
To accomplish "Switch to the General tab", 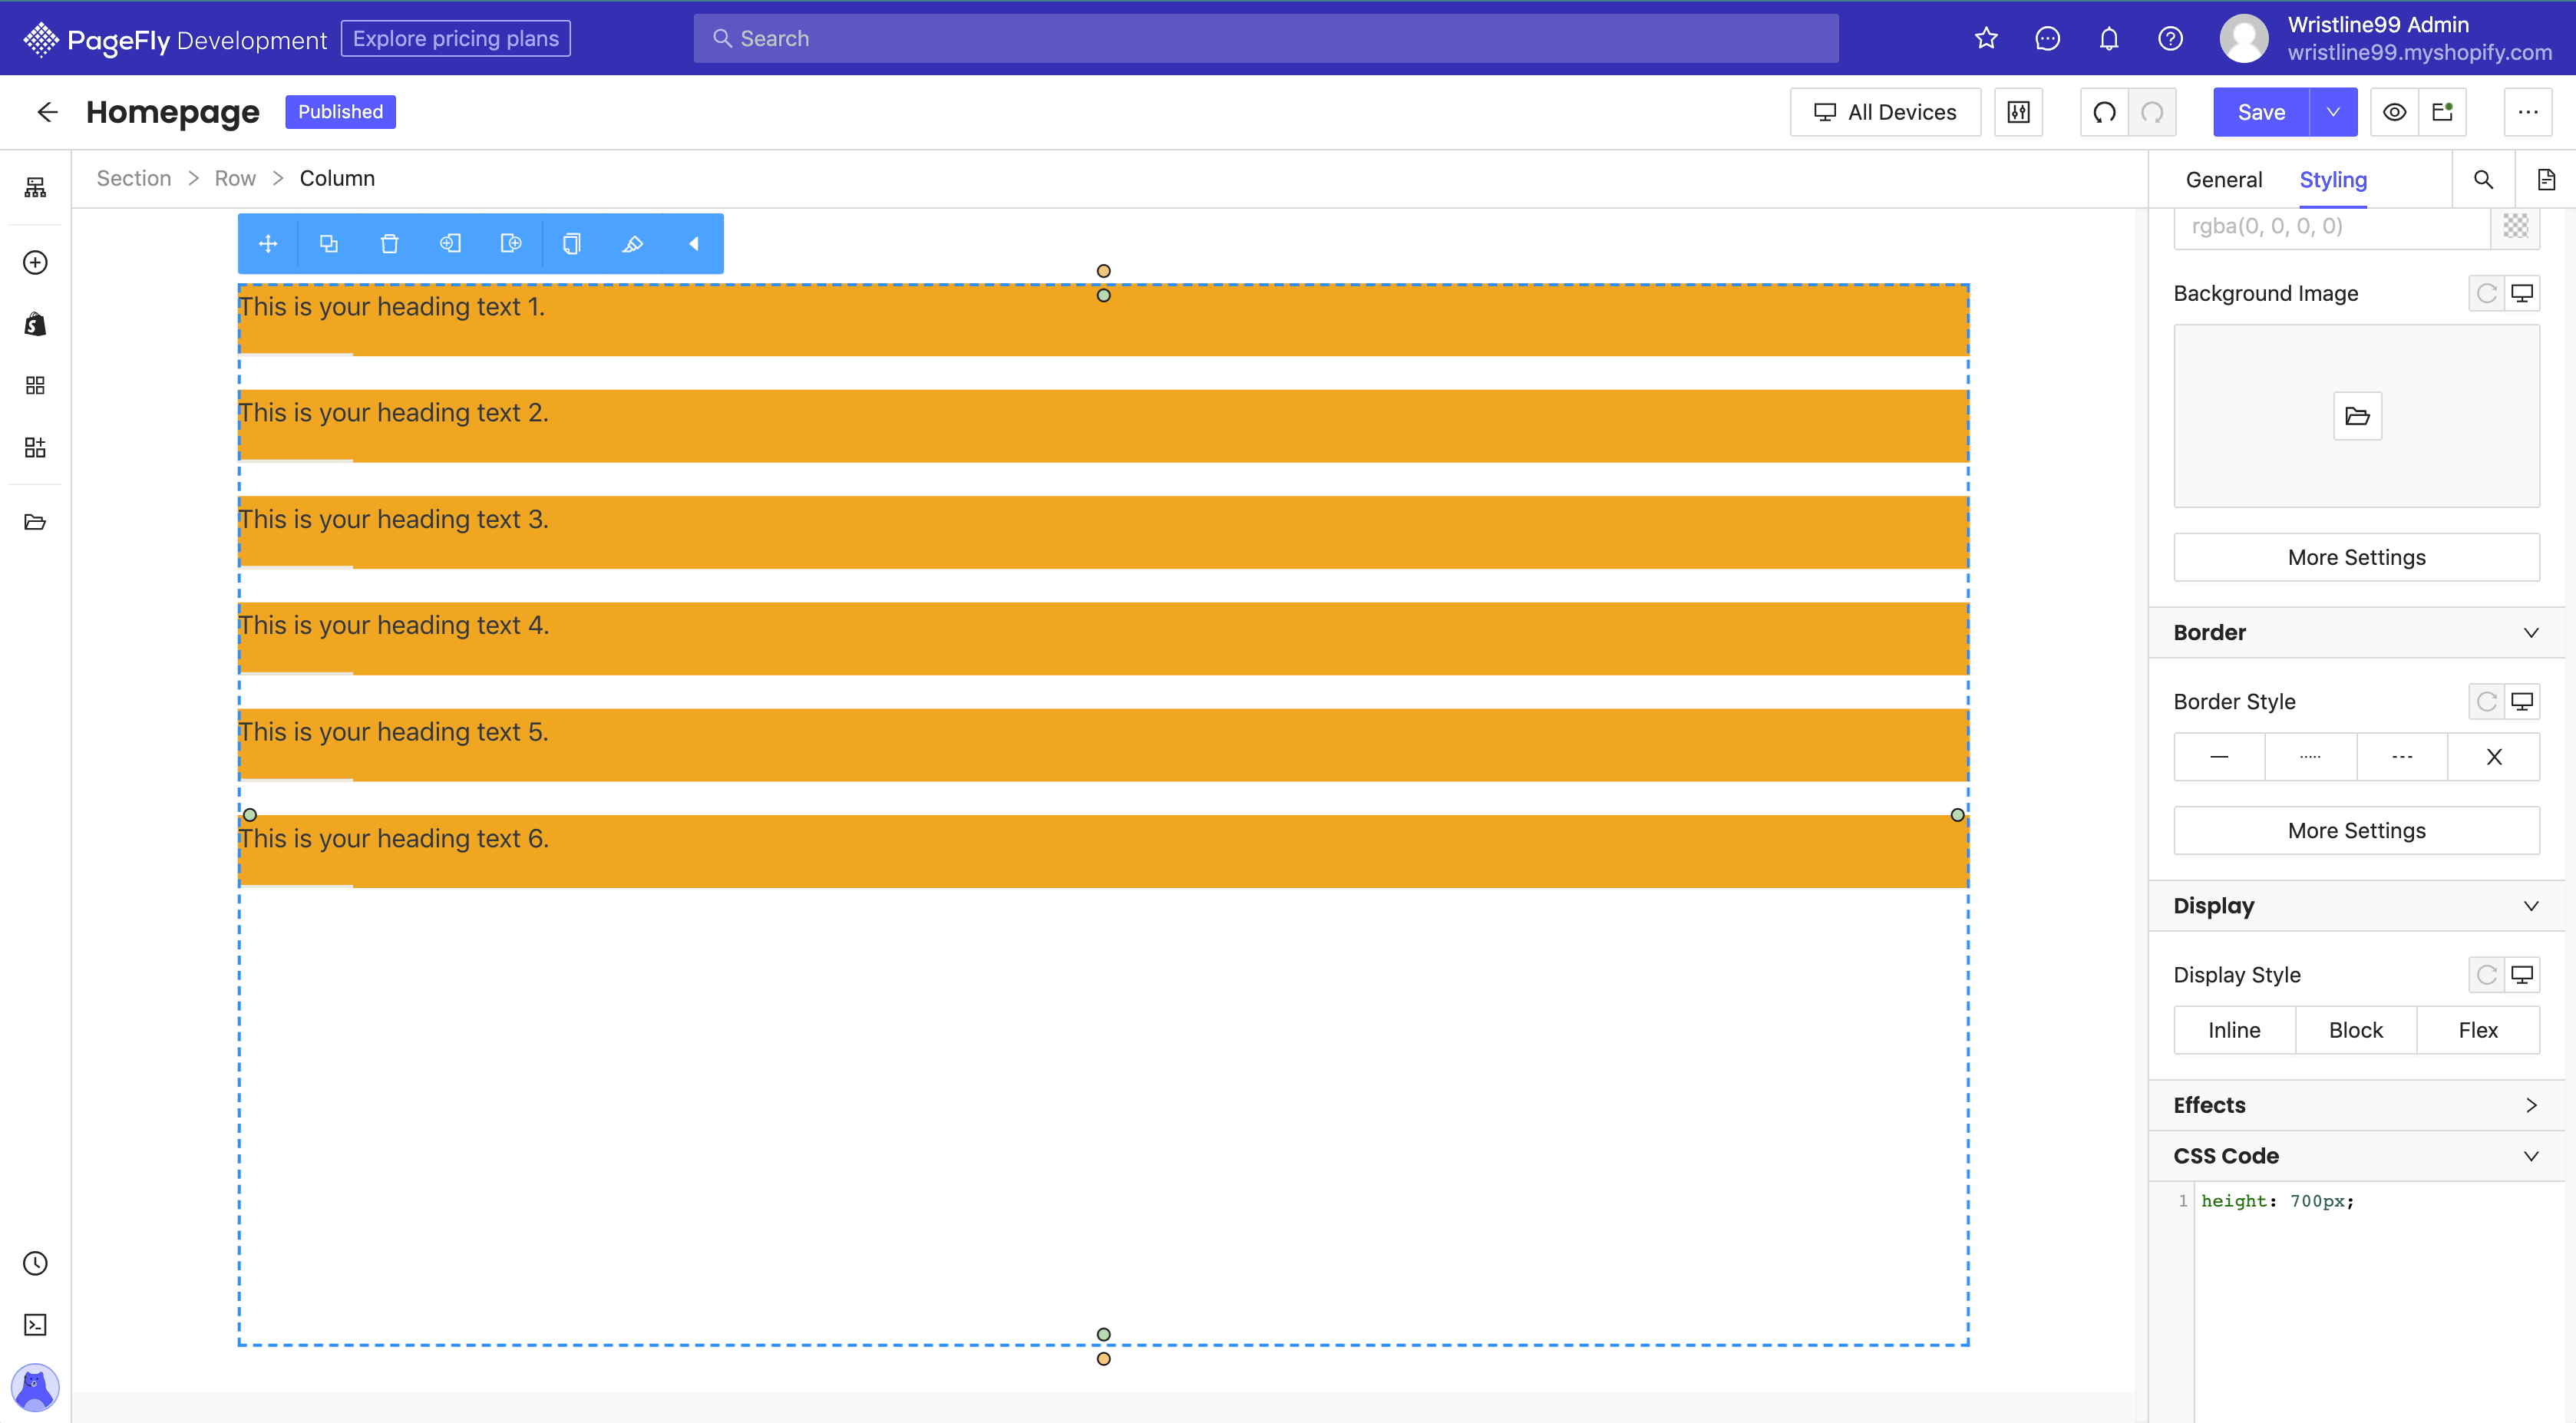I will pos(2223,180).
